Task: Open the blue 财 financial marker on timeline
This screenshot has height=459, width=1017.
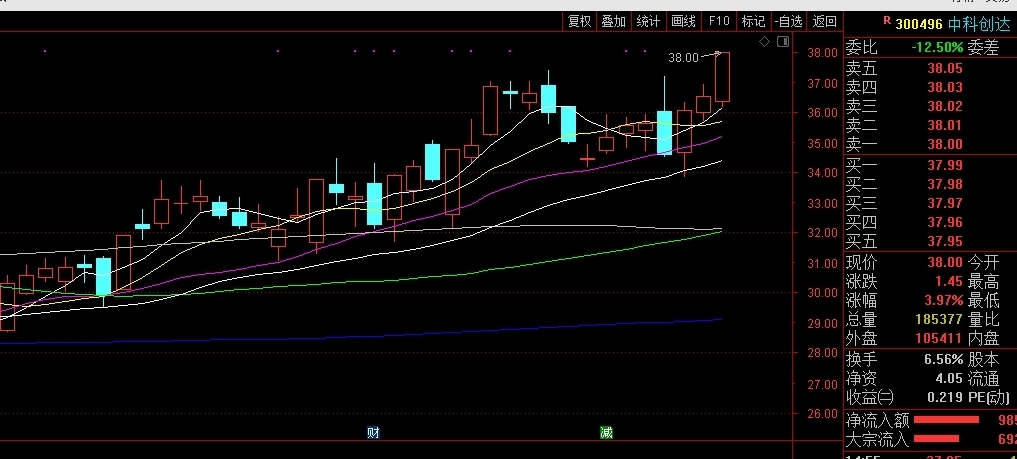Action: click(373, 432)
